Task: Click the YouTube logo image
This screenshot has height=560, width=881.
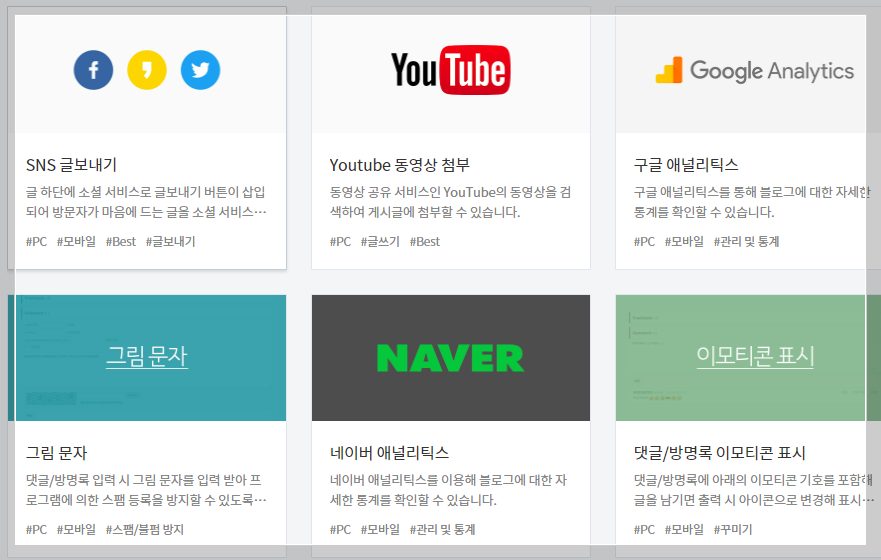Action: (451, 70)
